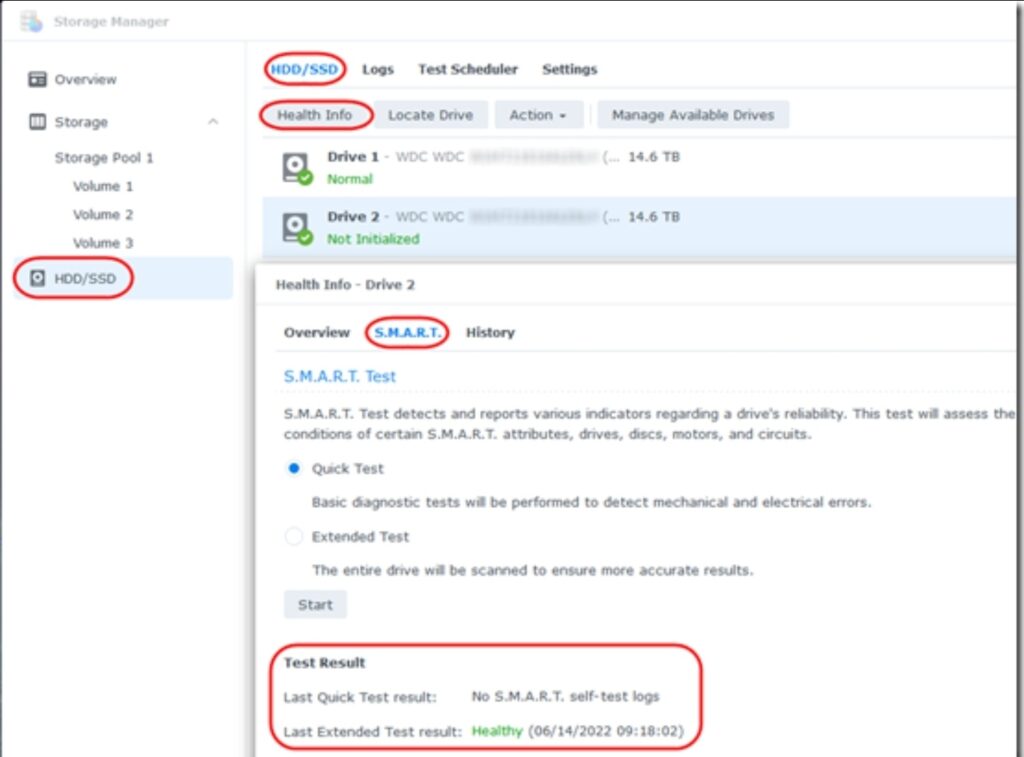
Task: Select the Quick Test radio button
Action: pyautogui.click(x=294, y=468)
